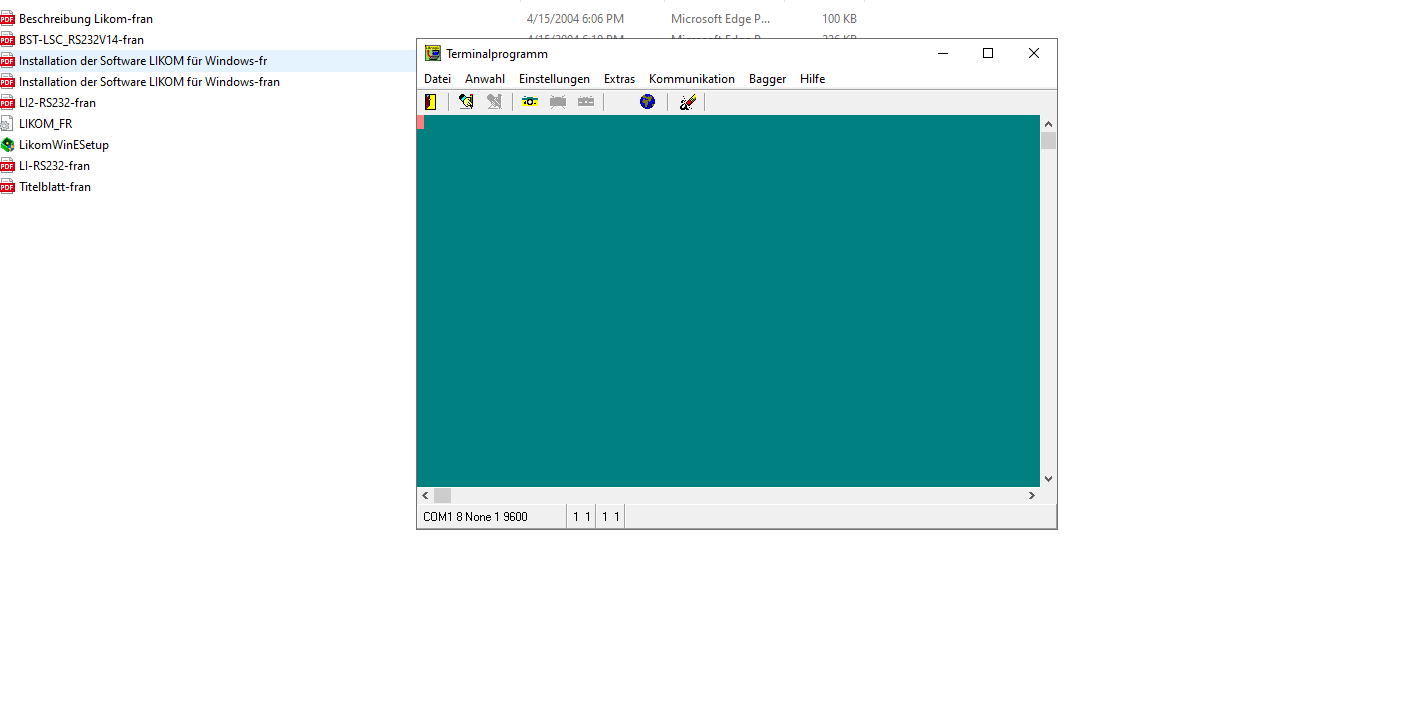
Task: Click the 'Microsoft Edge P...' type in the Beschreibung Likom-fran row
Action: pos(721,19)
